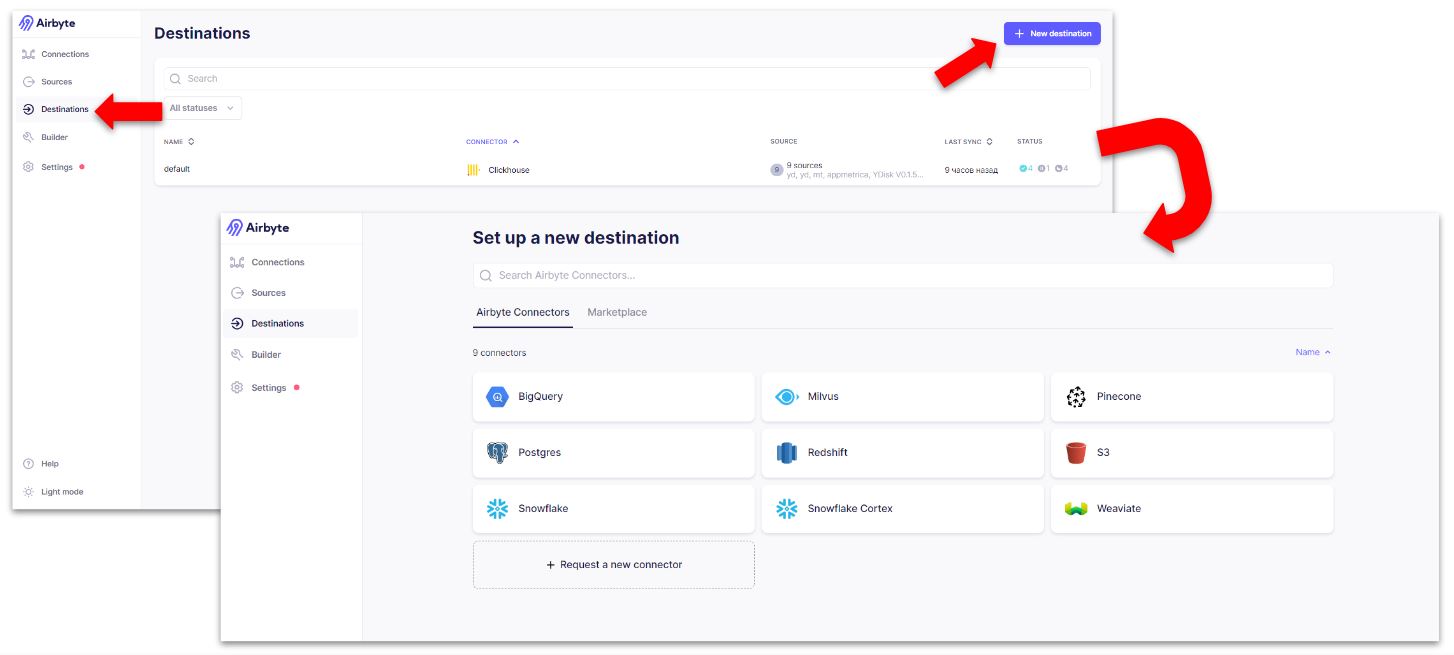This screenshot has width=1454, height=655.
Task: Sort the destinations table by LAST SYNC
Action: point(968,142)
